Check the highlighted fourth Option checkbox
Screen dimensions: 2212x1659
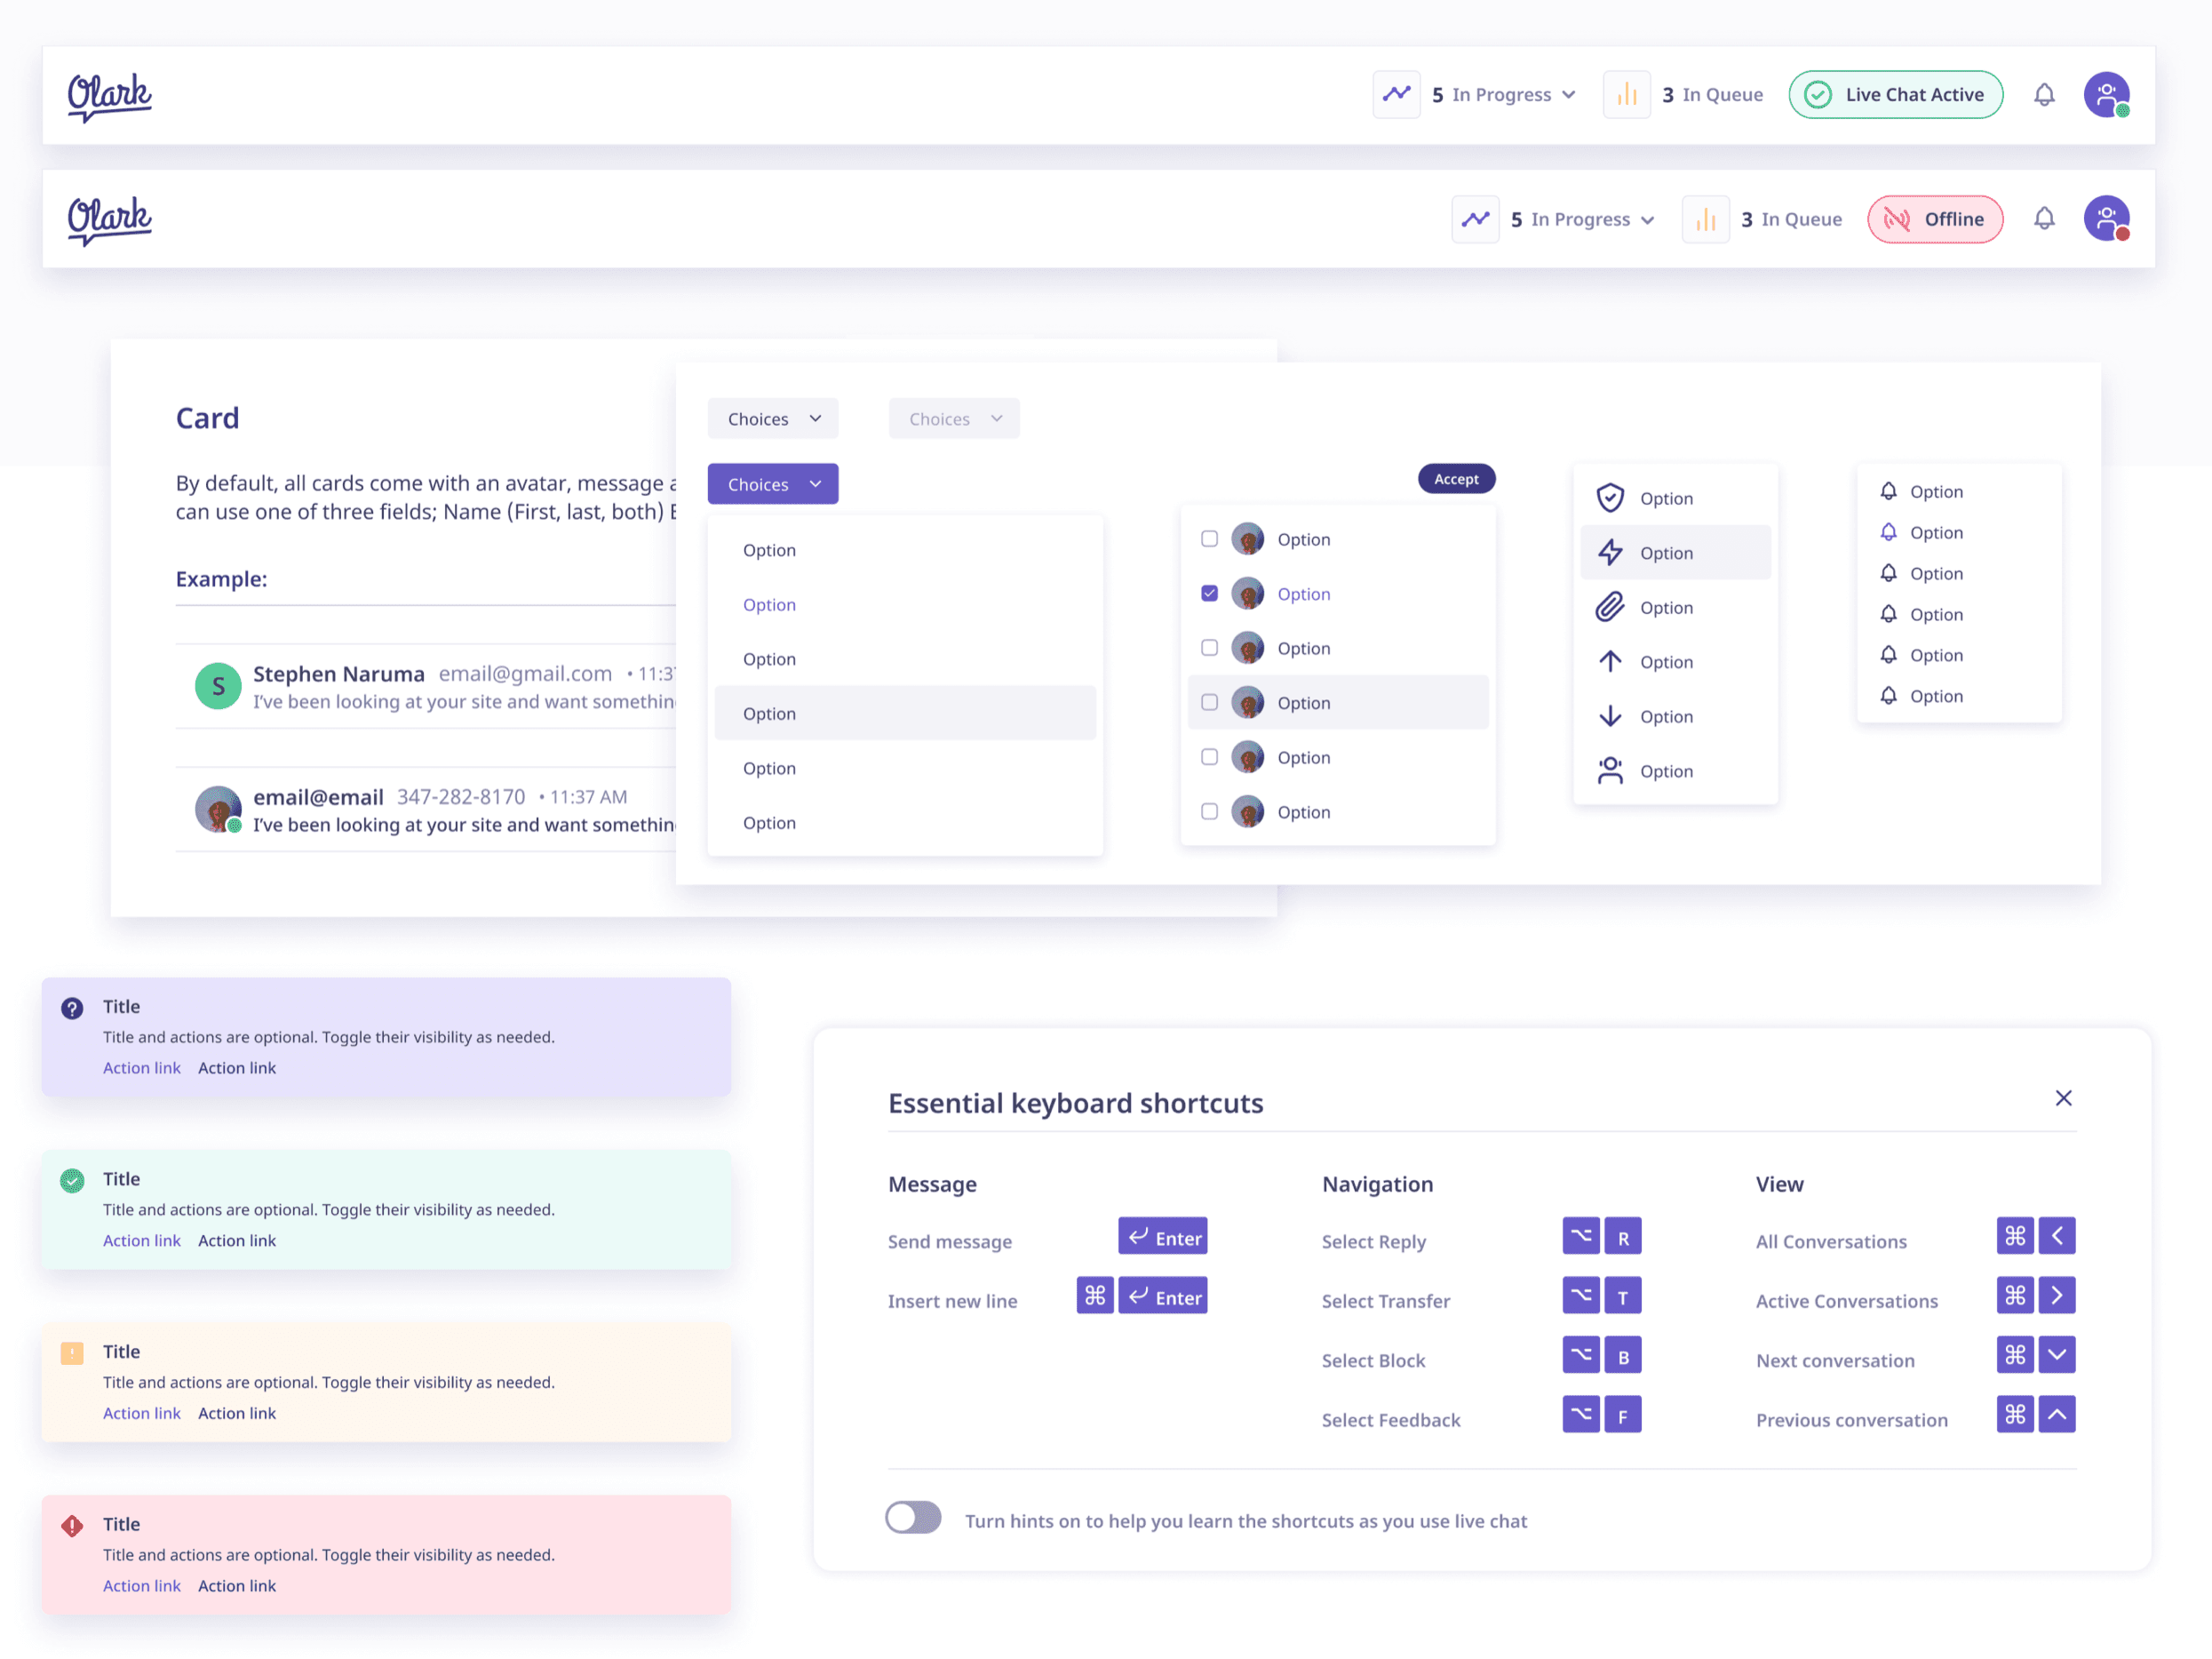click(1209, 702)
